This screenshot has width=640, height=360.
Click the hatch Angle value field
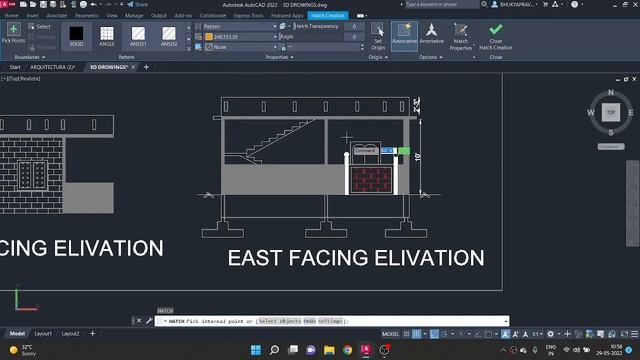(x=354, y=37)
